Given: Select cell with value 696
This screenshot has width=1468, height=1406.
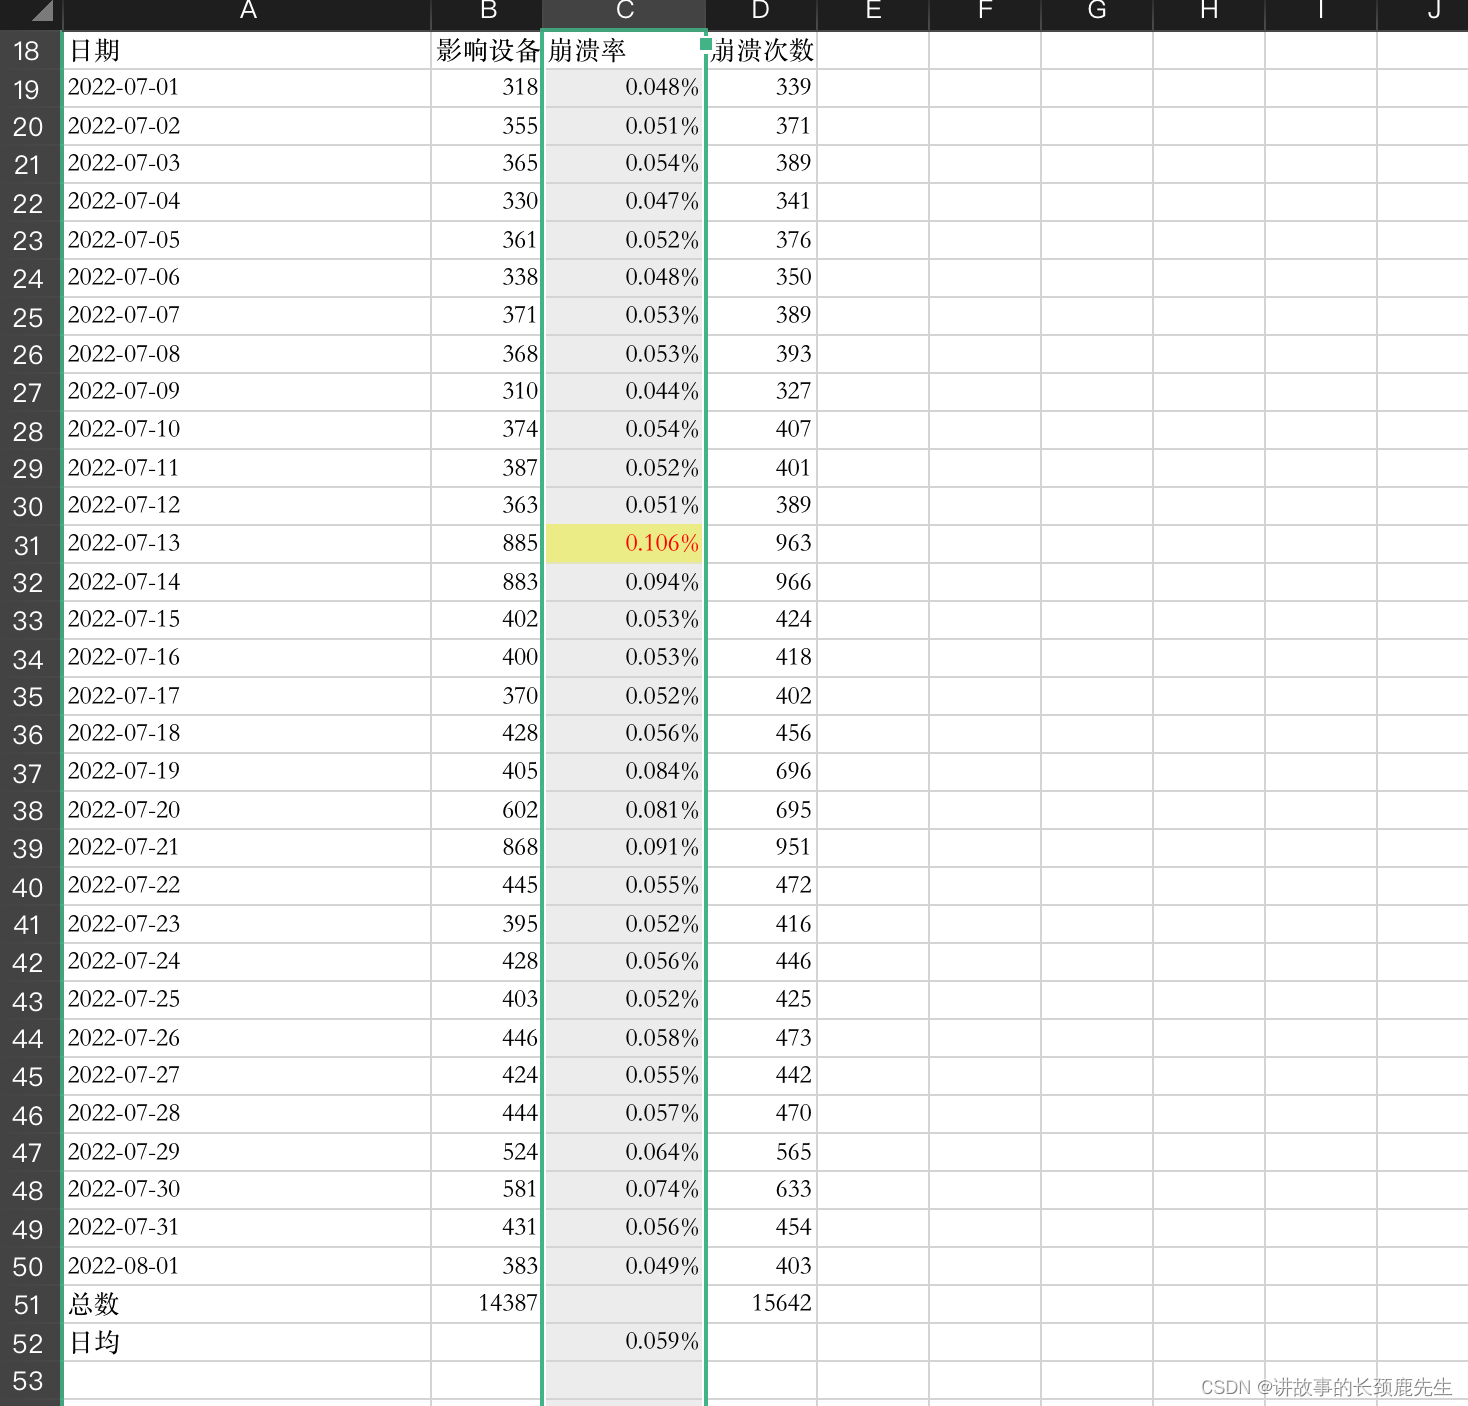Looking at the screenshot, I should click(762, 772).
